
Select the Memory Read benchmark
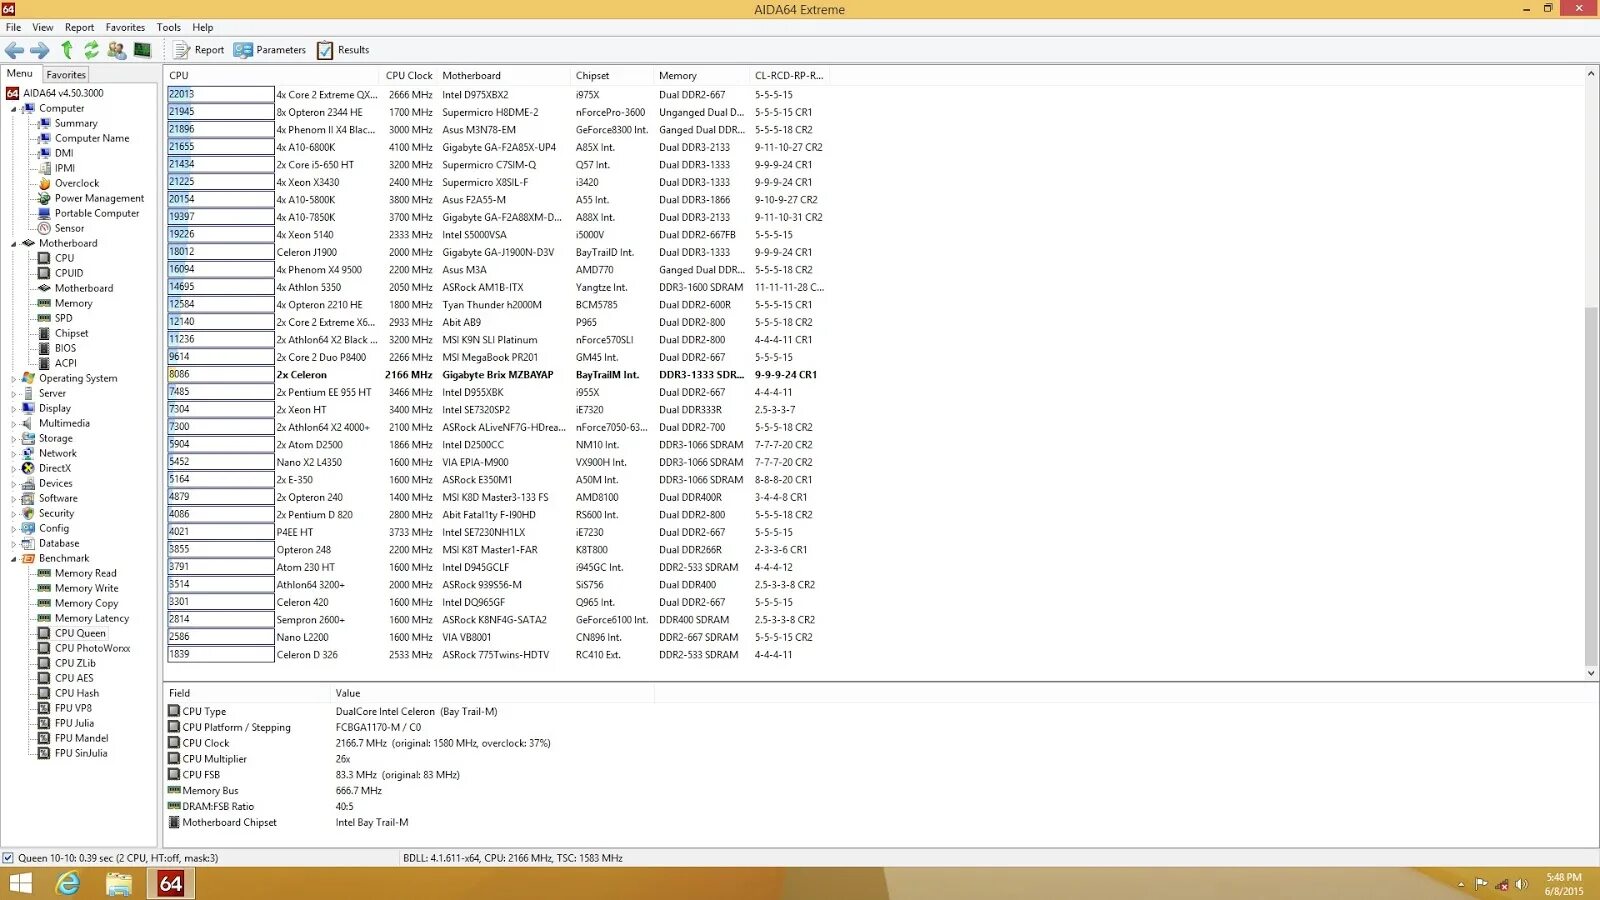point(85,573)
